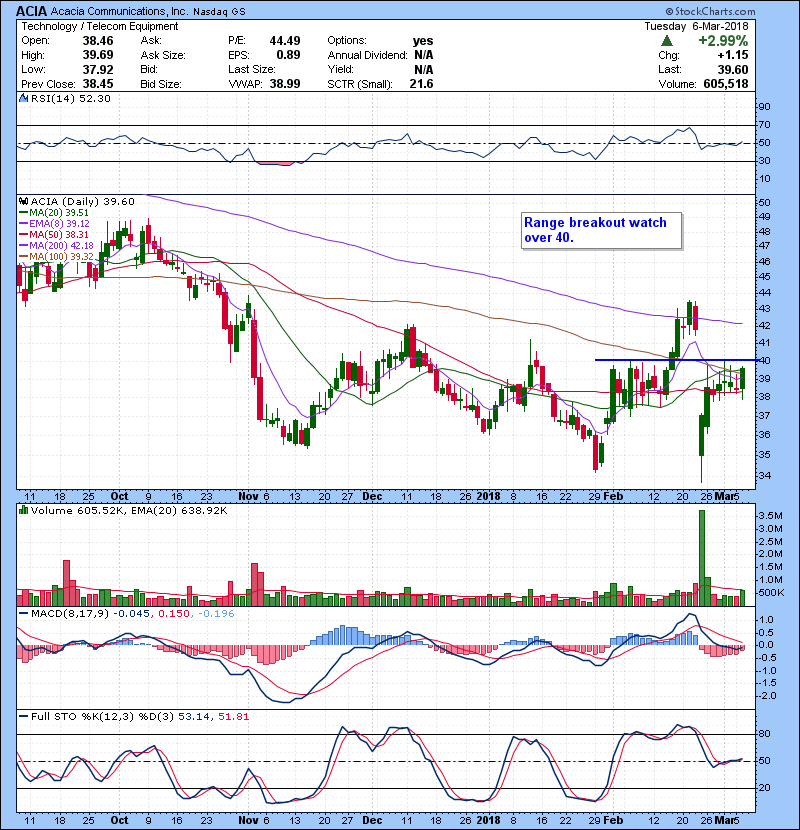Click the EPS value 0.89
The height and width of the screenshot is (830, 800).
(288, 55)
